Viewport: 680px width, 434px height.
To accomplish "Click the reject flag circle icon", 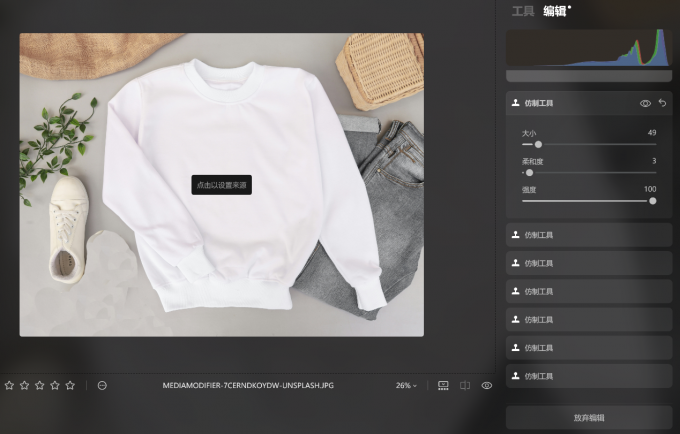I will 102,385.
